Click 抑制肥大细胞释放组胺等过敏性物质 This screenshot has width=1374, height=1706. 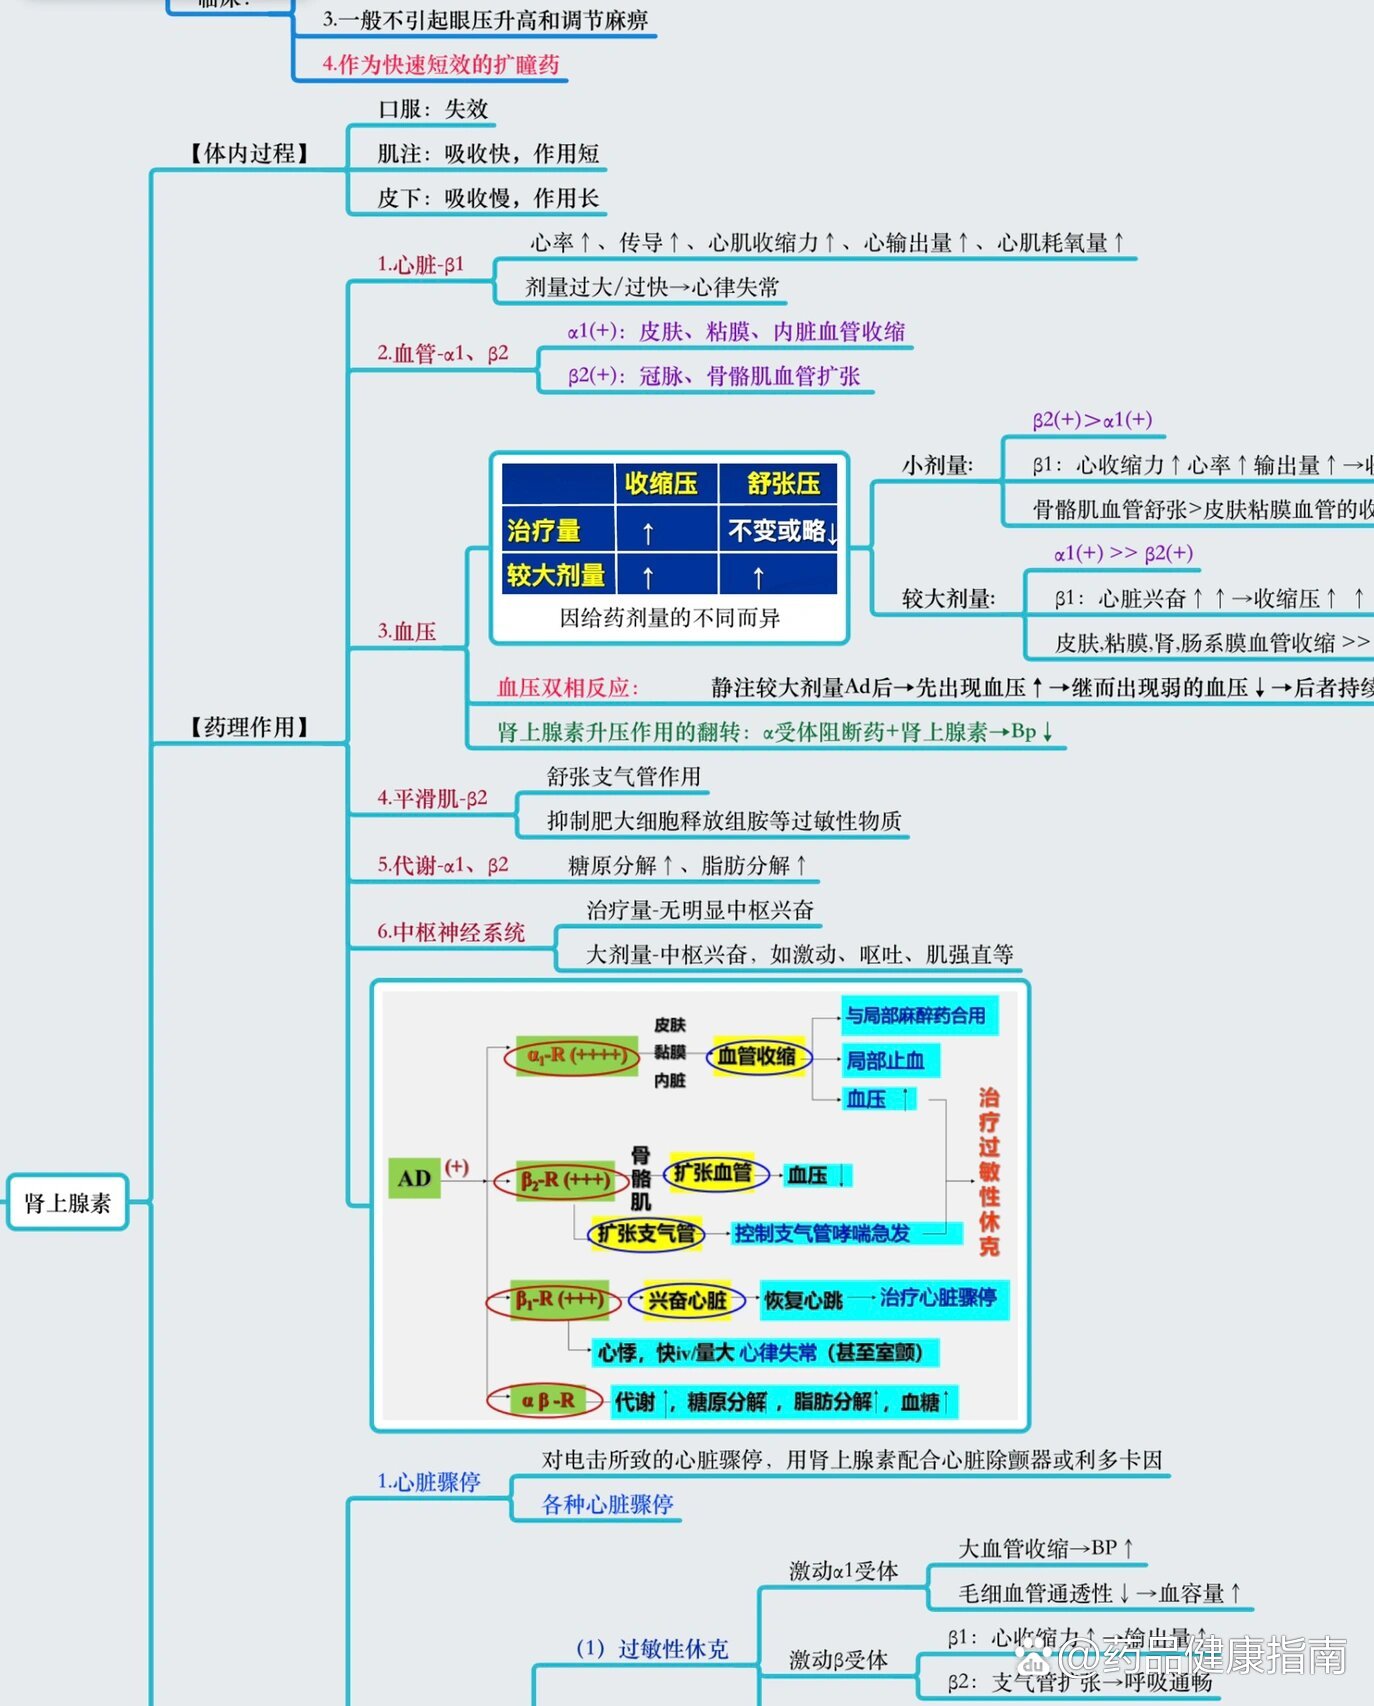coord(724,821)
